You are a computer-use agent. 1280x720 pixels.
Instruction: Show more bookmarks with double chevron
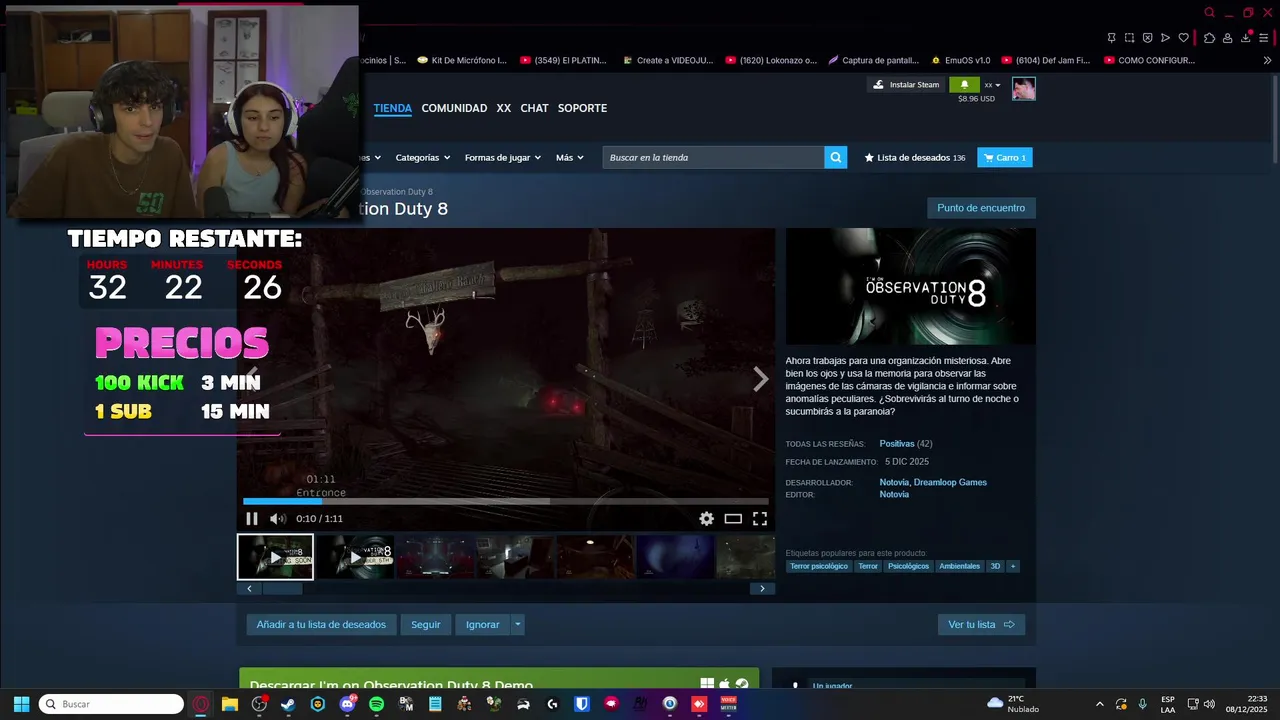coord(1267,60)
